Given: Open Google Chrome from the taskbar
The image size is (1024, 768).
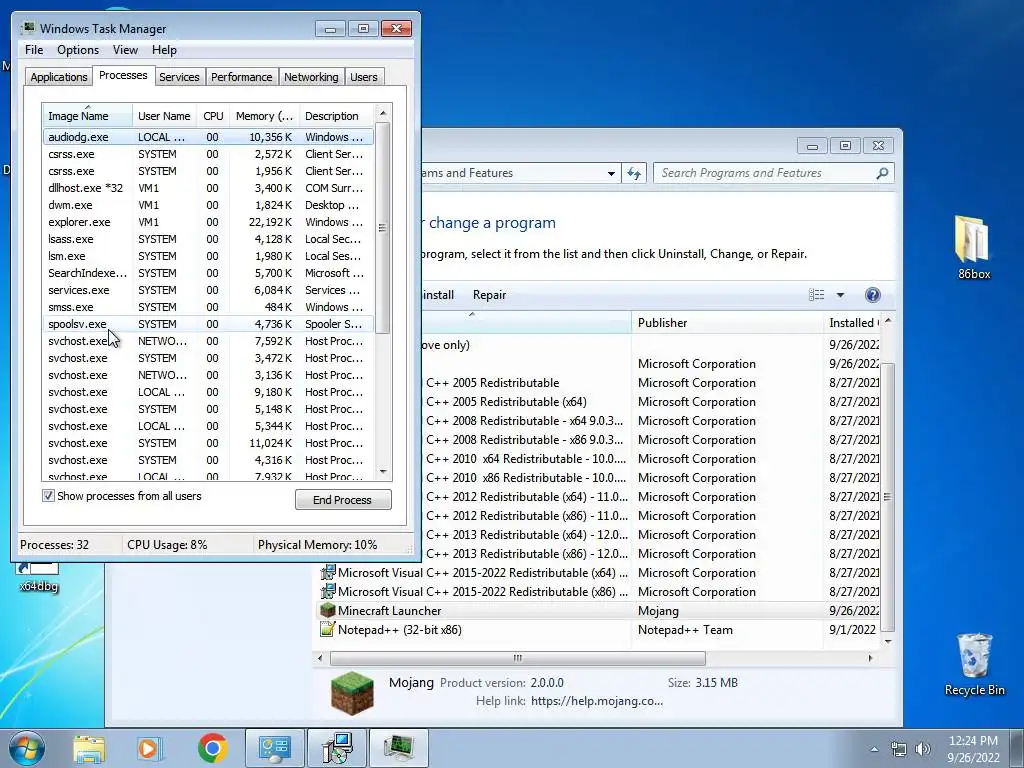Looking at the screenshot, I should point(212,748).
